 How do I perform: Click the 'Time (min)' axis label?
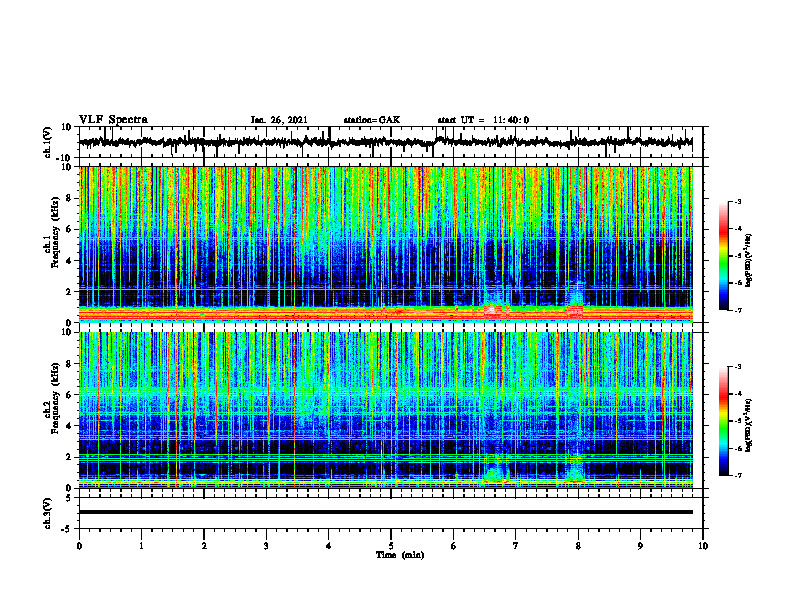(x=400, y=555)
